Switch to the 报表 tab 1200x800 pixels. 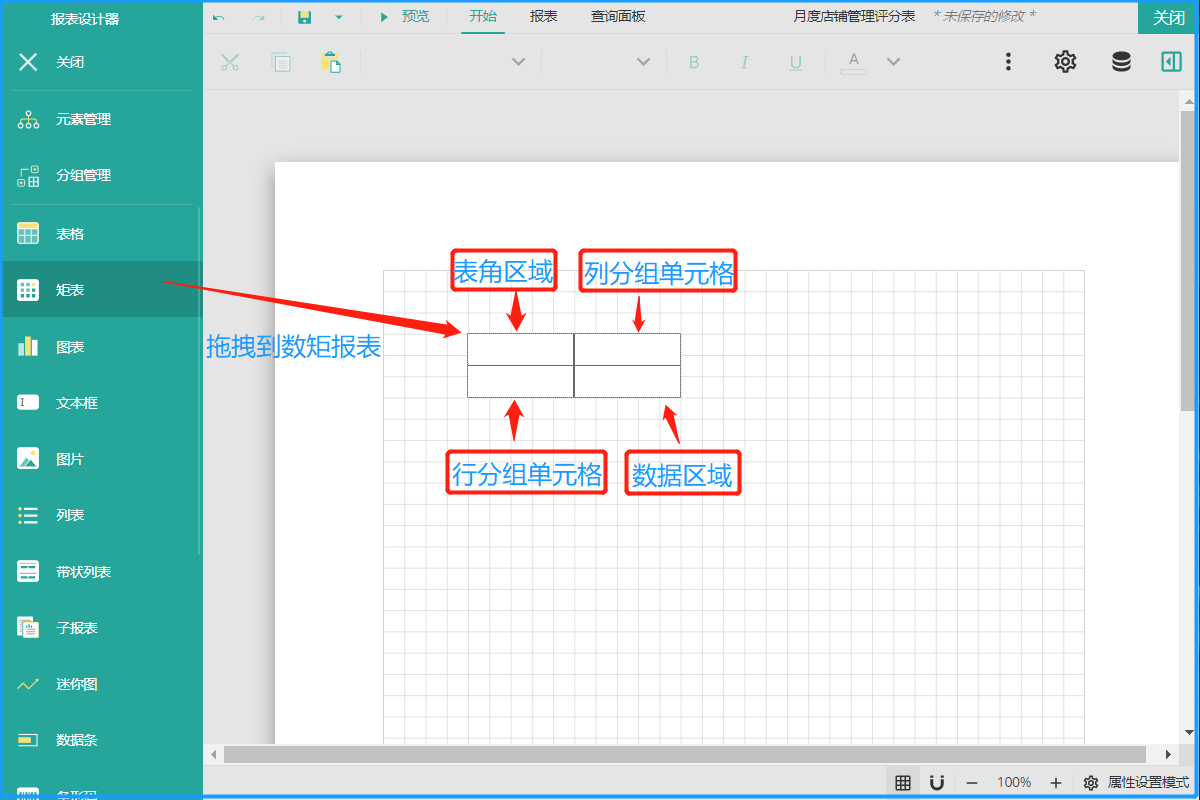544,17
